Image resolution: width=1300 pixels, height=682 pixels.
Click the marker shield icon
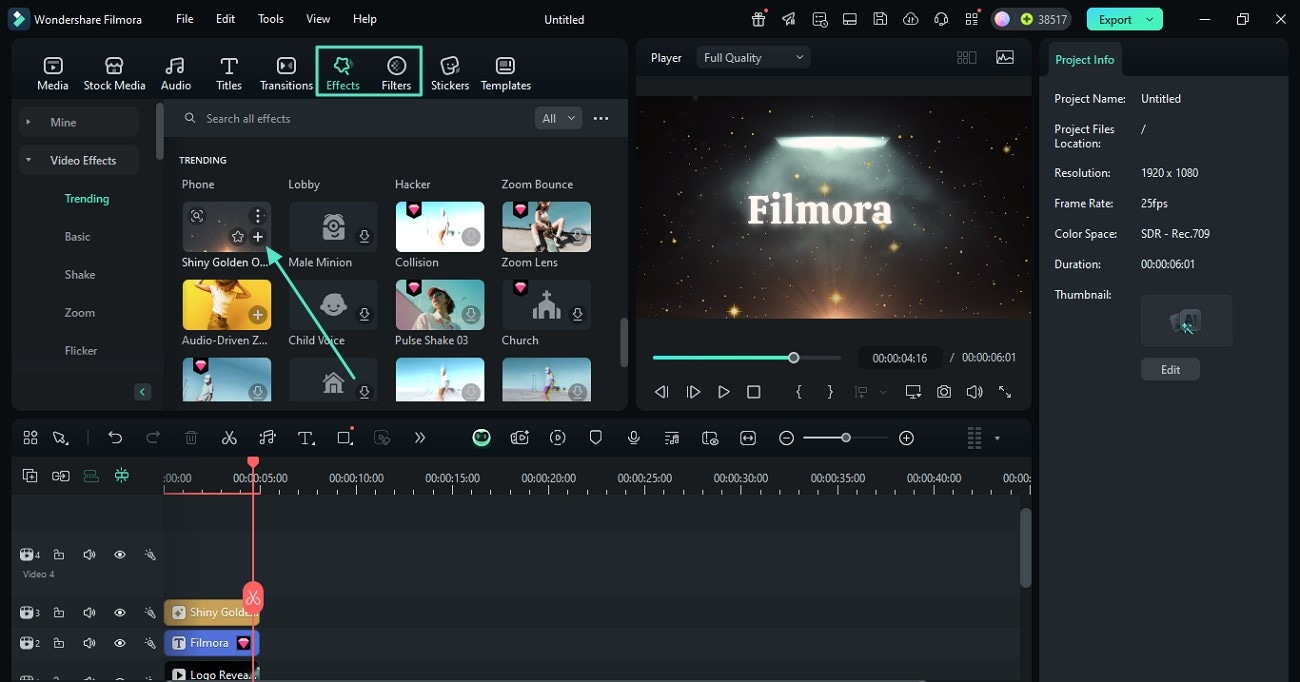pyautogui.click(x=596, y=438)
